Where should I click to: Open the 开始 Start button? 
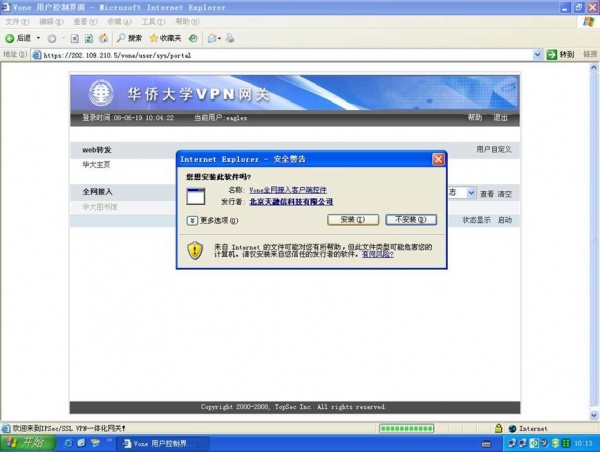pyautogui.click(x=27, y=443)
